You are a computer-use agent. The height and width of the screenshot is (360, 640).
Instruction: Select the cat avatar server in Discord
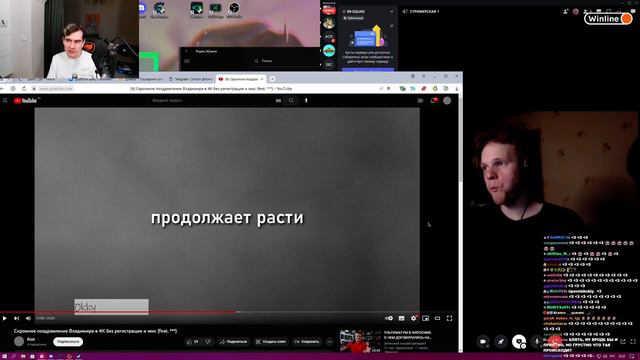(329, 23)
